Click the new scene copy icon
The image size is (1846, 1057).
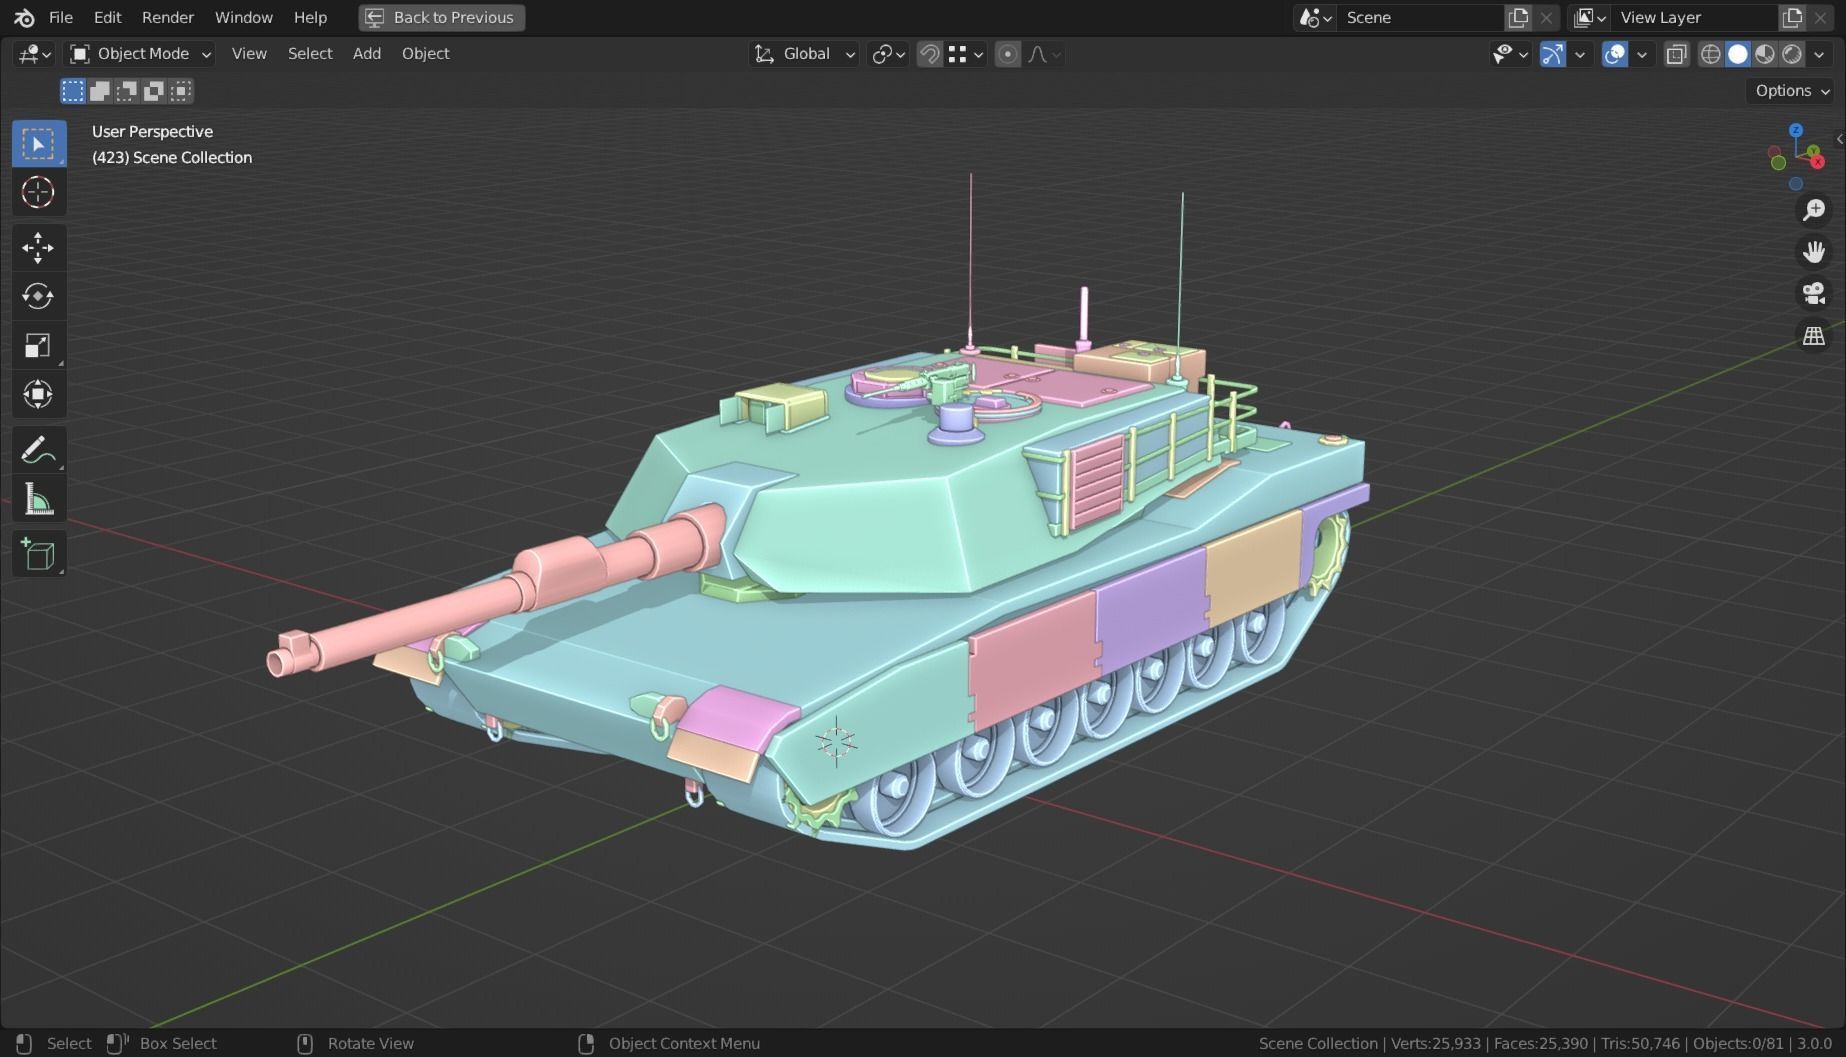coord(1519,17)
